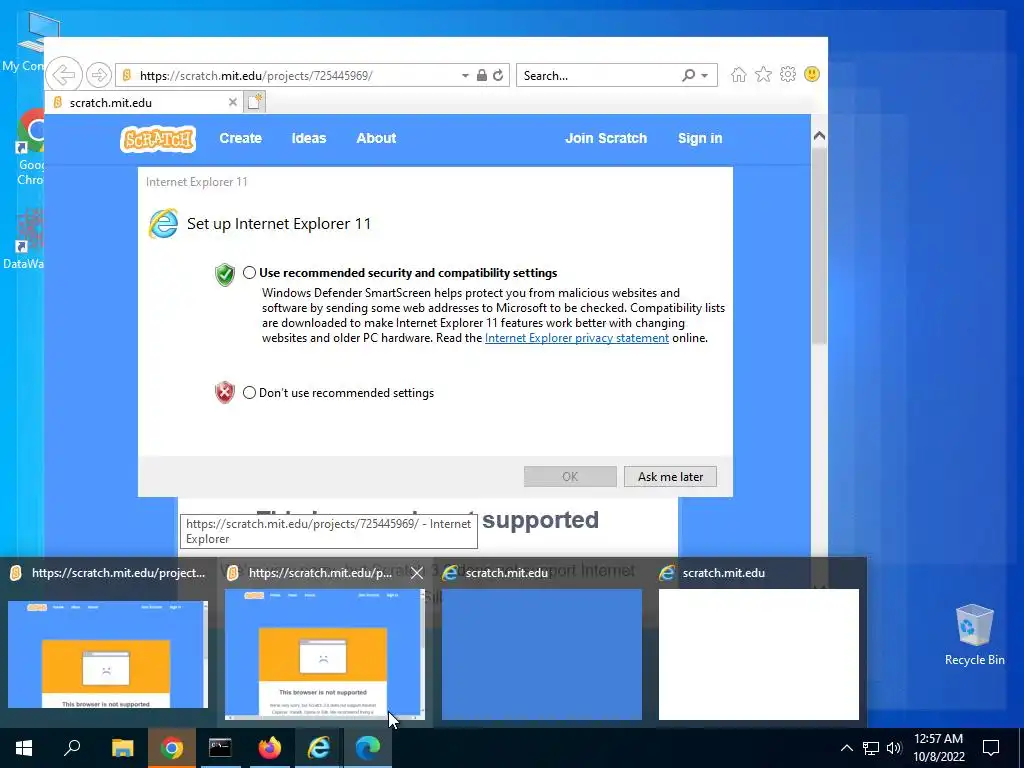The image size is (1024, 768).
Task: Open the About page on Scratch
Action: 376,138
